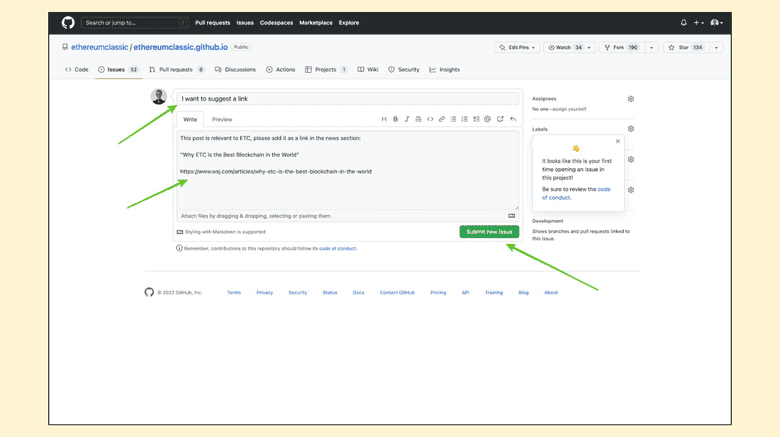The width and height of the screenshot is (780, 437).
Task: Open the user avatar menu
Action: (716, 22)
